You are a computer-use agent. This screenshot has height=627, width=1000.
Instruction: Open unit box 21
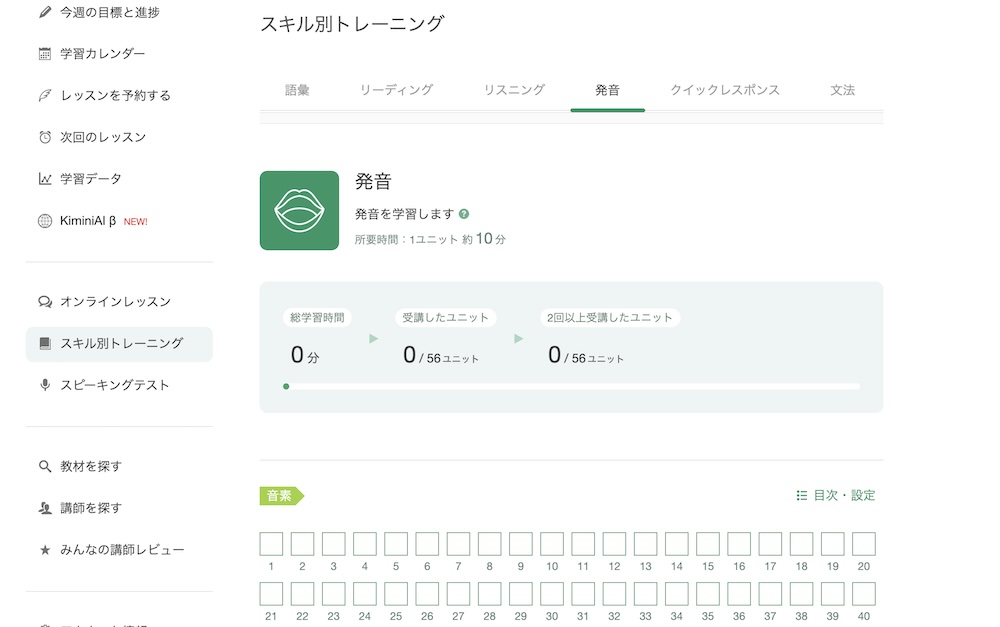pyautogui.click(x=271, y=594)
